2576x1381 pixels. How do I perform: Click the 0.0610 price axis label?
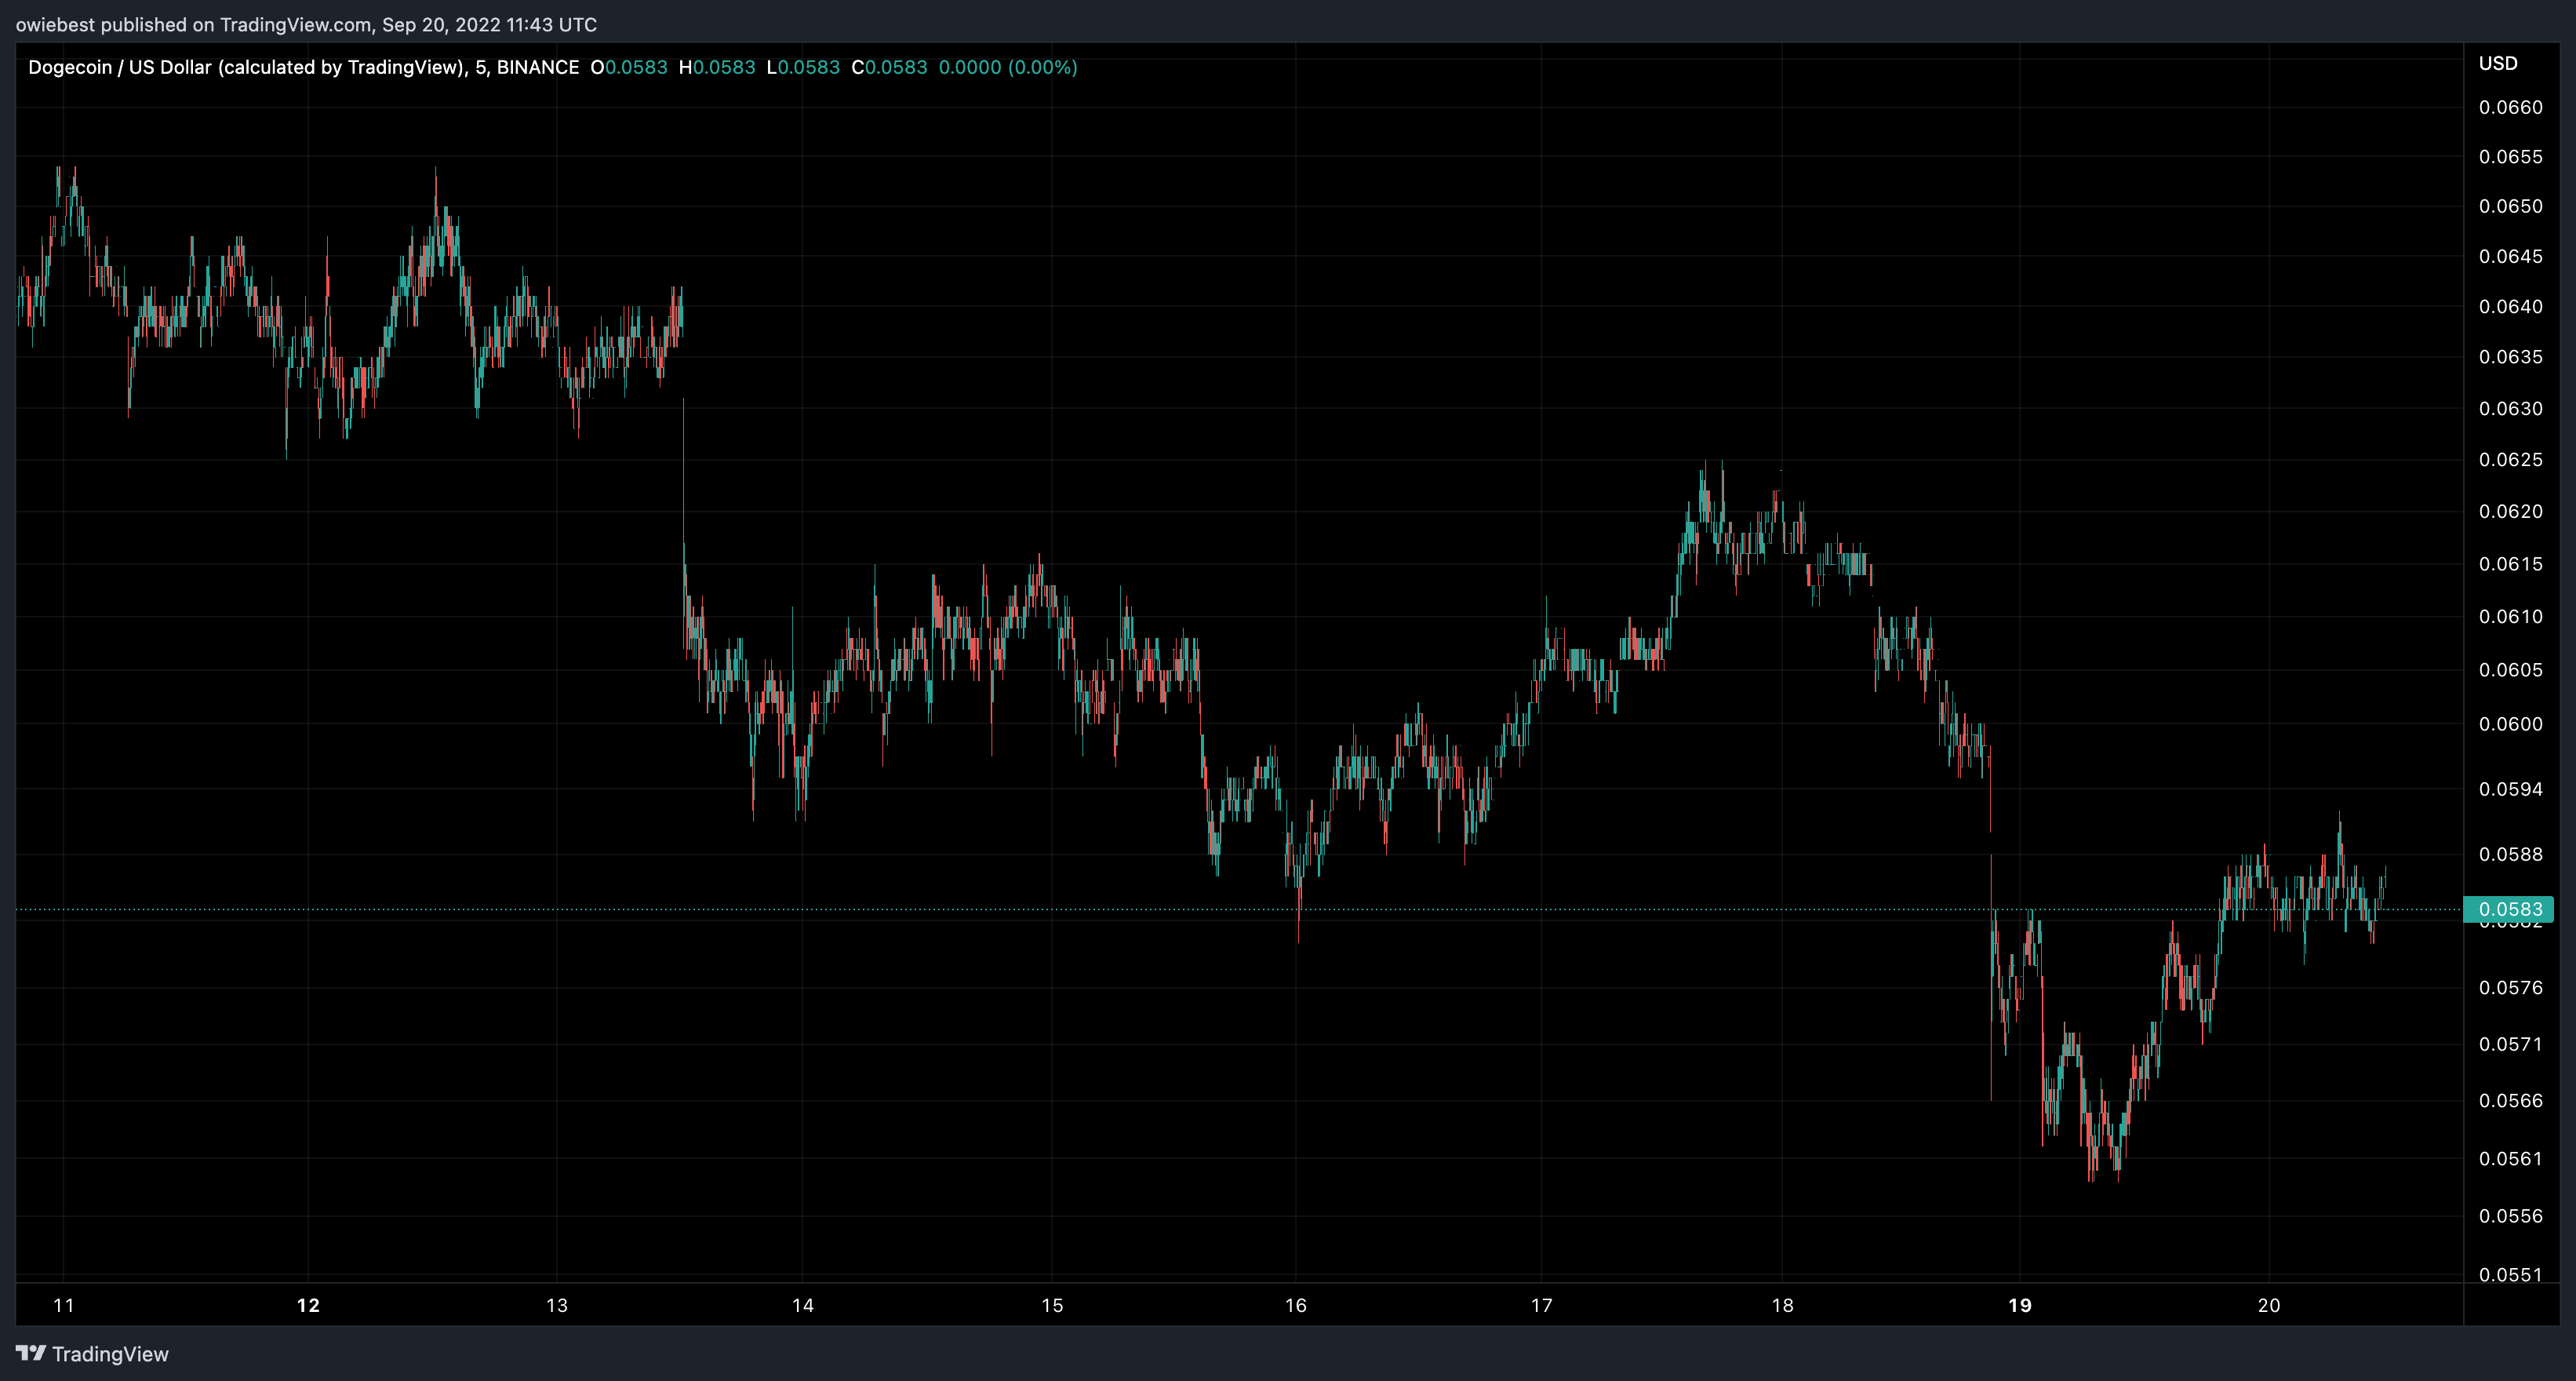2510,616
